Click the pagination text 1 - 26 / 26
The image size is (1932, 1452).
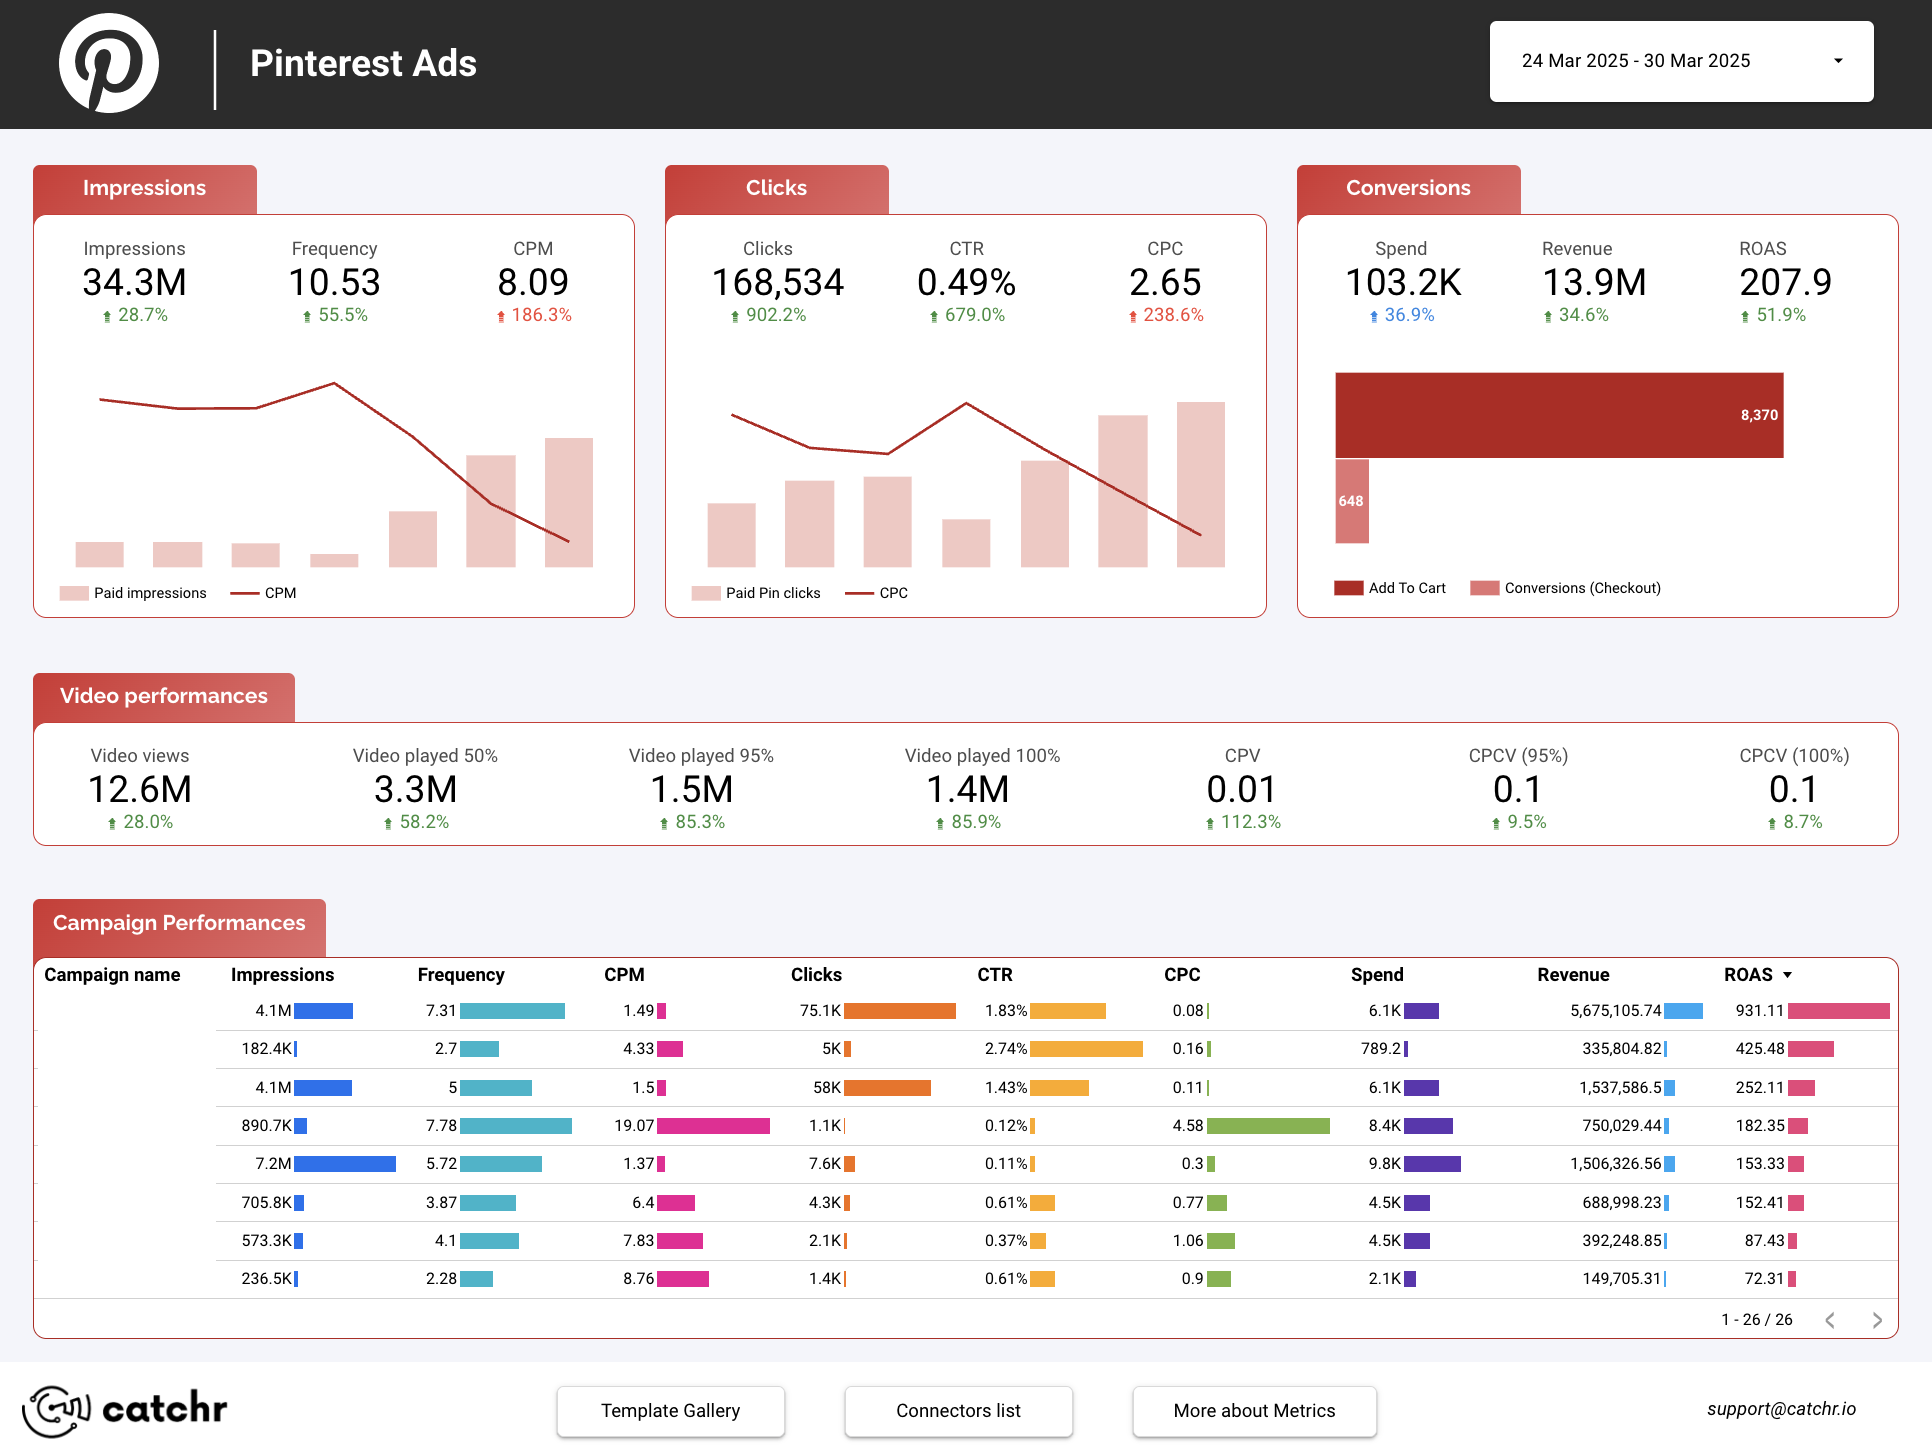(1757, 1320)
